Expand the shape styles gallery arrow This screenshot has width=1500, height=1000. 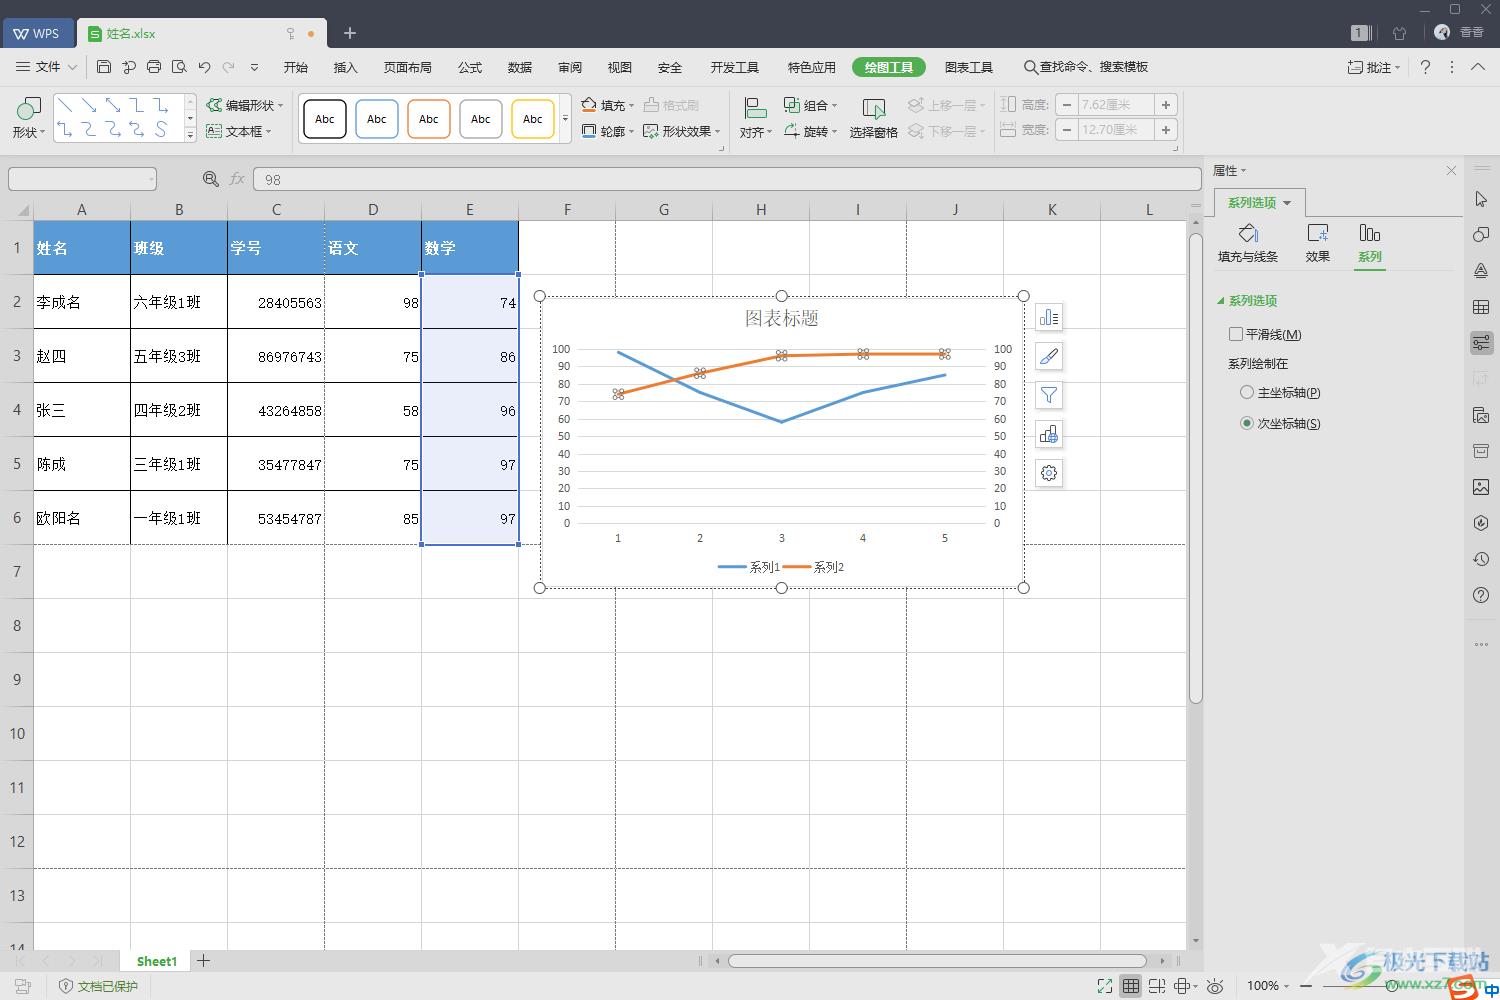(x=565, y=118)
